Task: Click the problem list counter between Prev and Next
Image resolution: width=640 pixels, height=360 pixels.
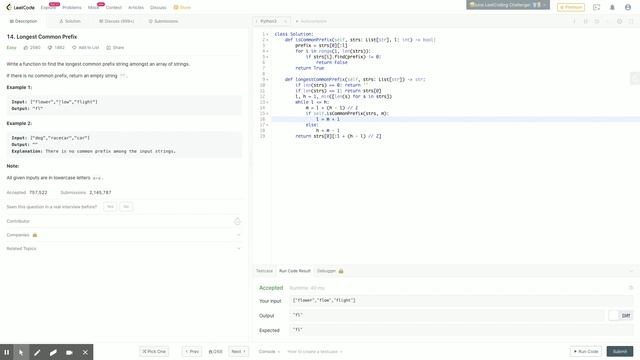Action: pos(216,351)
